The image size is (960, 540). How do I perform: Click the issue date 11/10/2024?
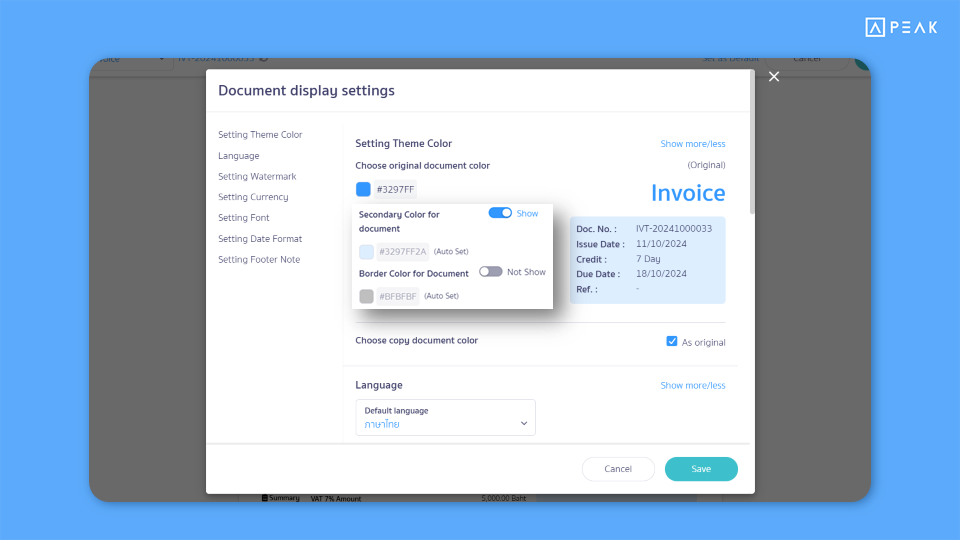[661, 244]
